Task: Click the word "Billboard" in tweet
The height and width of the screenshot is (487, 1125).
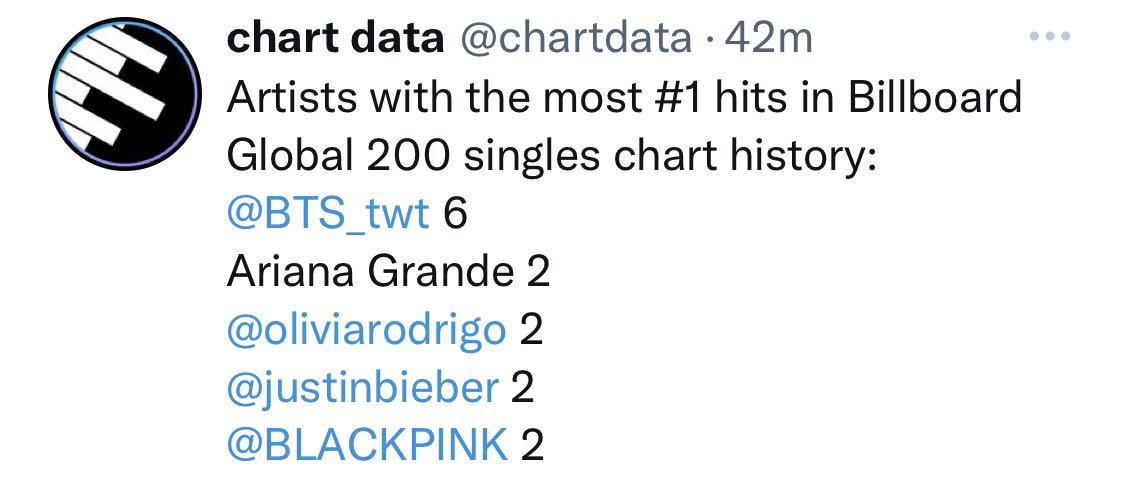Action: point(935,98)
